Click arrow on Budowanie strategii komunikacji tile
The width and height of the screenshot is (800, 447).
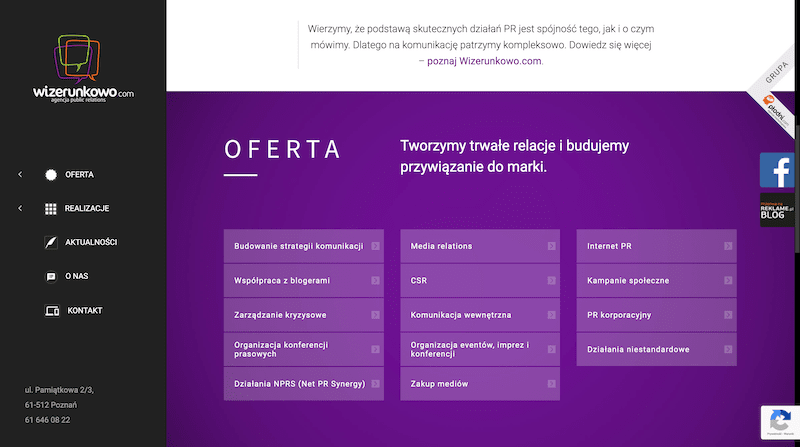[375, 246]
